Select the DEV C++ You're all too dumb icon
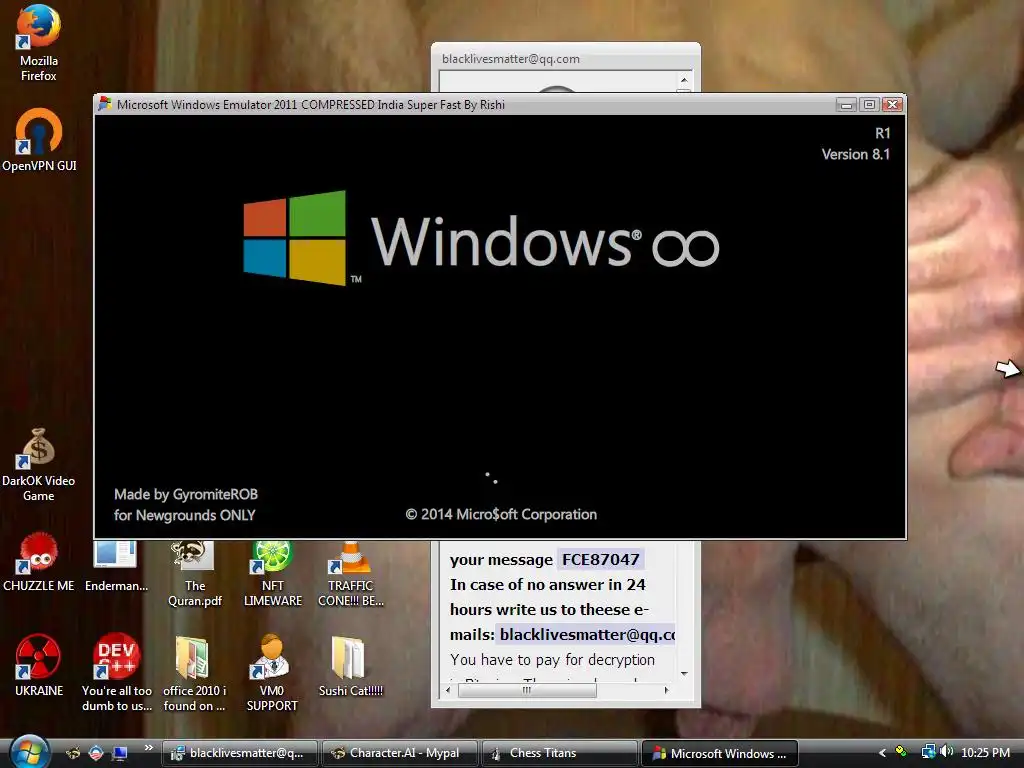Viewport: 1024px width, 768px height. pyautogui.click(x=116, y=672)
